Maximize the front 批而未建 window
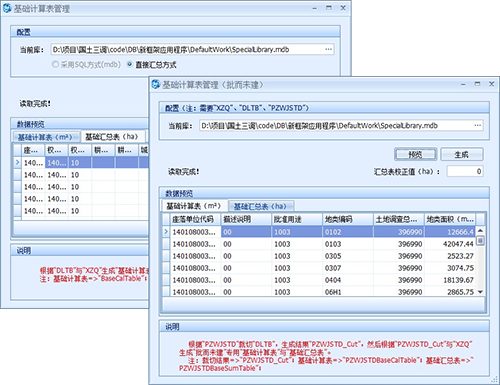This screenshot has height=385, width=500. pyautogui.click(x=477, y=84)
